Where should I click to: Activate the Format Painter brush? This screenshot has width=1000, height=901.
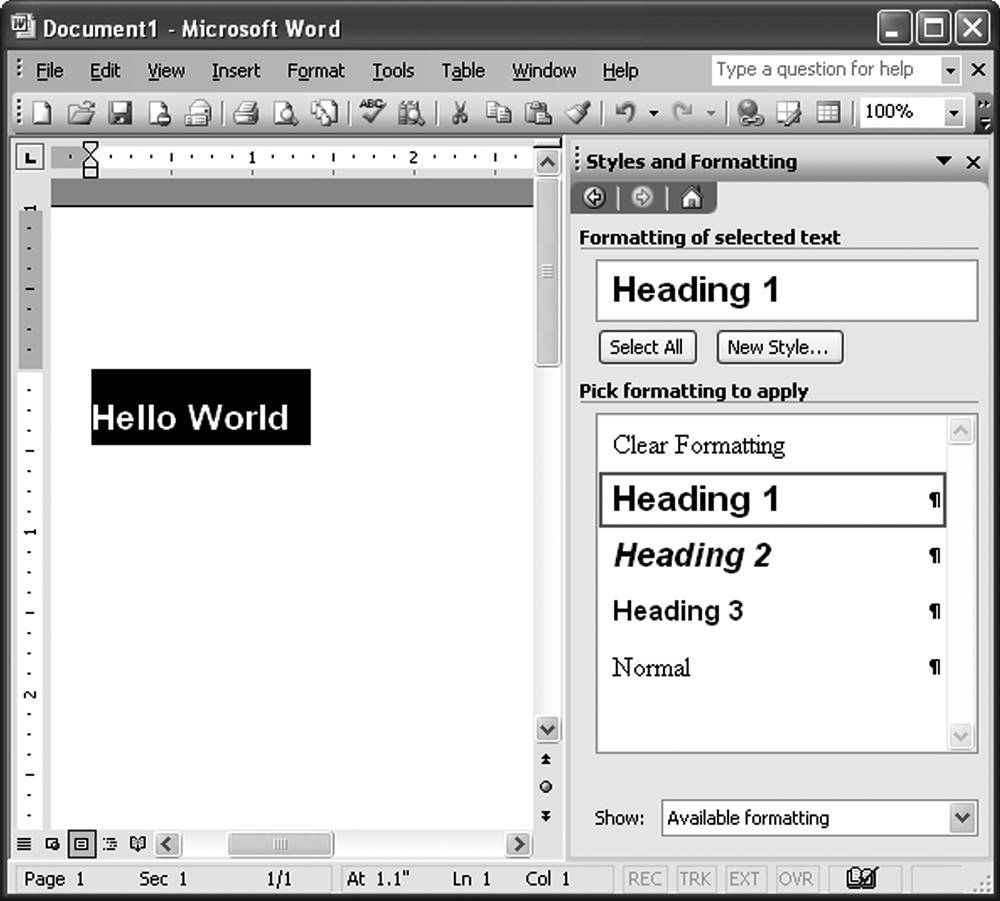(578, 114)
